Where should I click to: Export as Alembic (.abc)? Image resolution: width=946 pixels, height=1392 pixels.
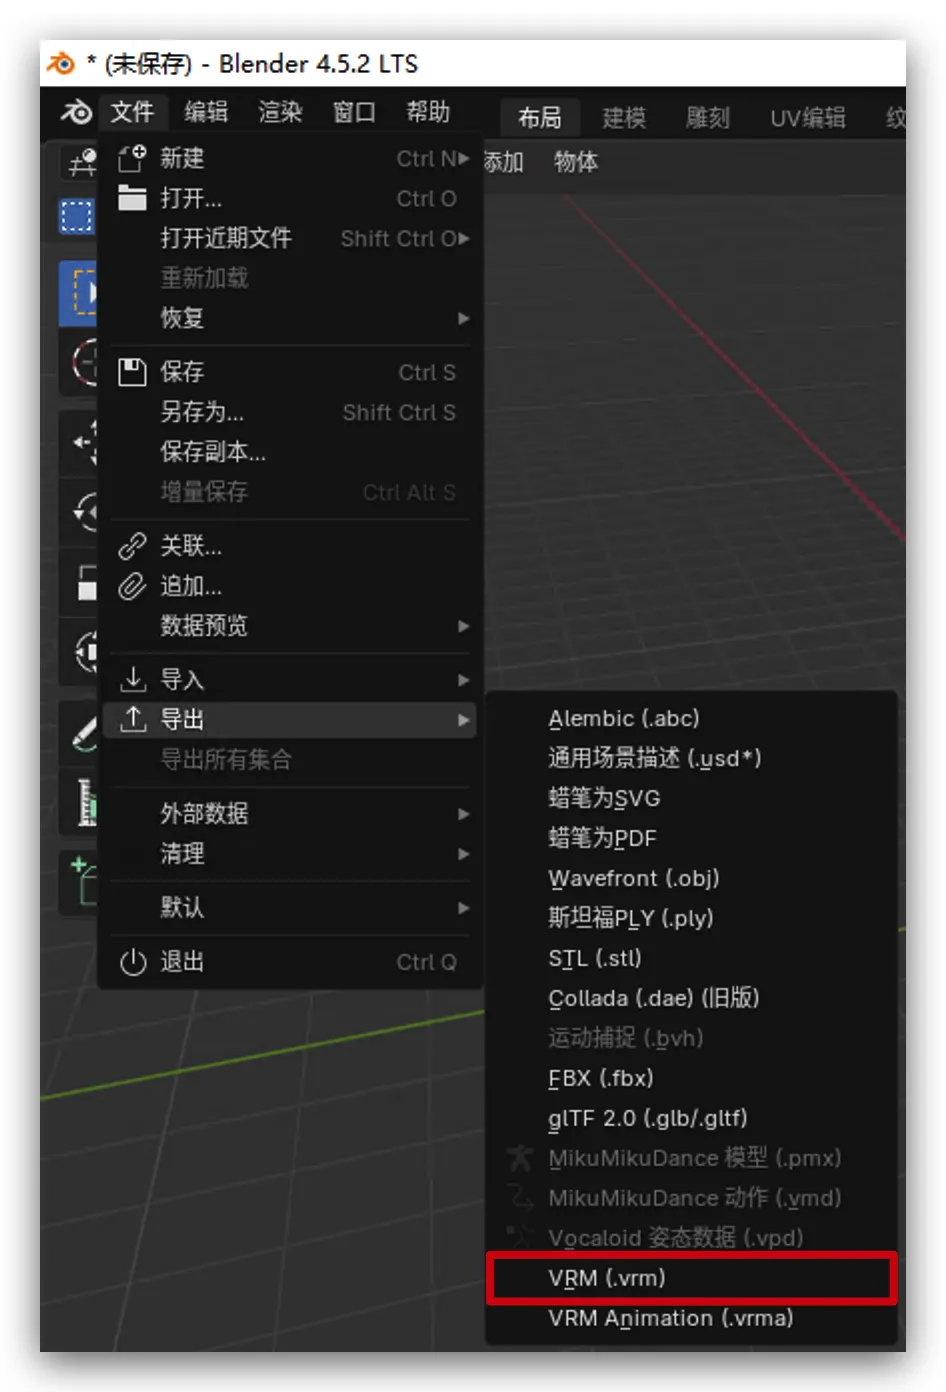pyautogui.click(x=691, y=719)
